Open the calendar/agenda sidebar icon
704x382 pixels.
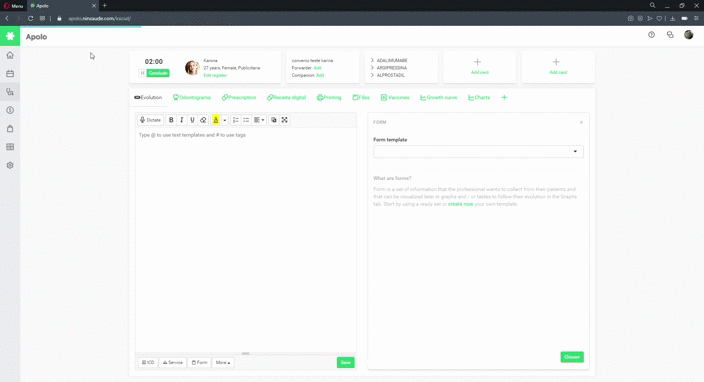(10, 74)
